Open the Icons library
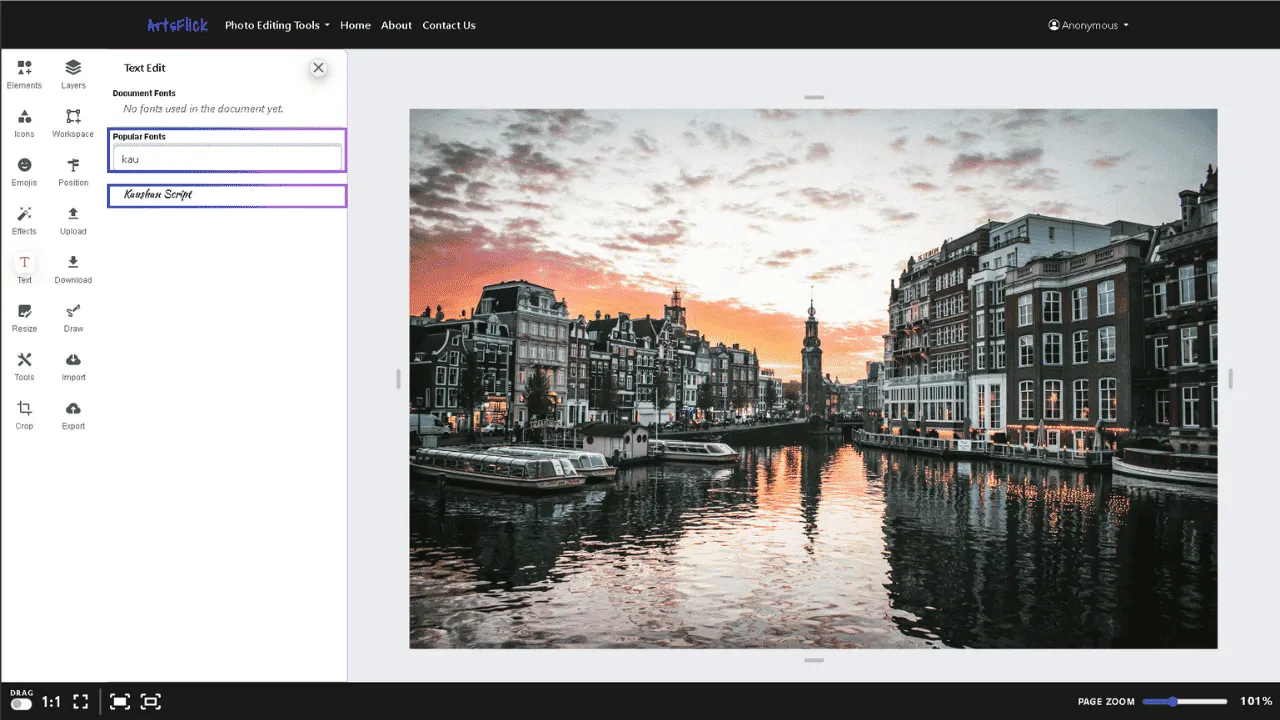The width and height of the screenshot is (1280, 720). coord(24,123)
